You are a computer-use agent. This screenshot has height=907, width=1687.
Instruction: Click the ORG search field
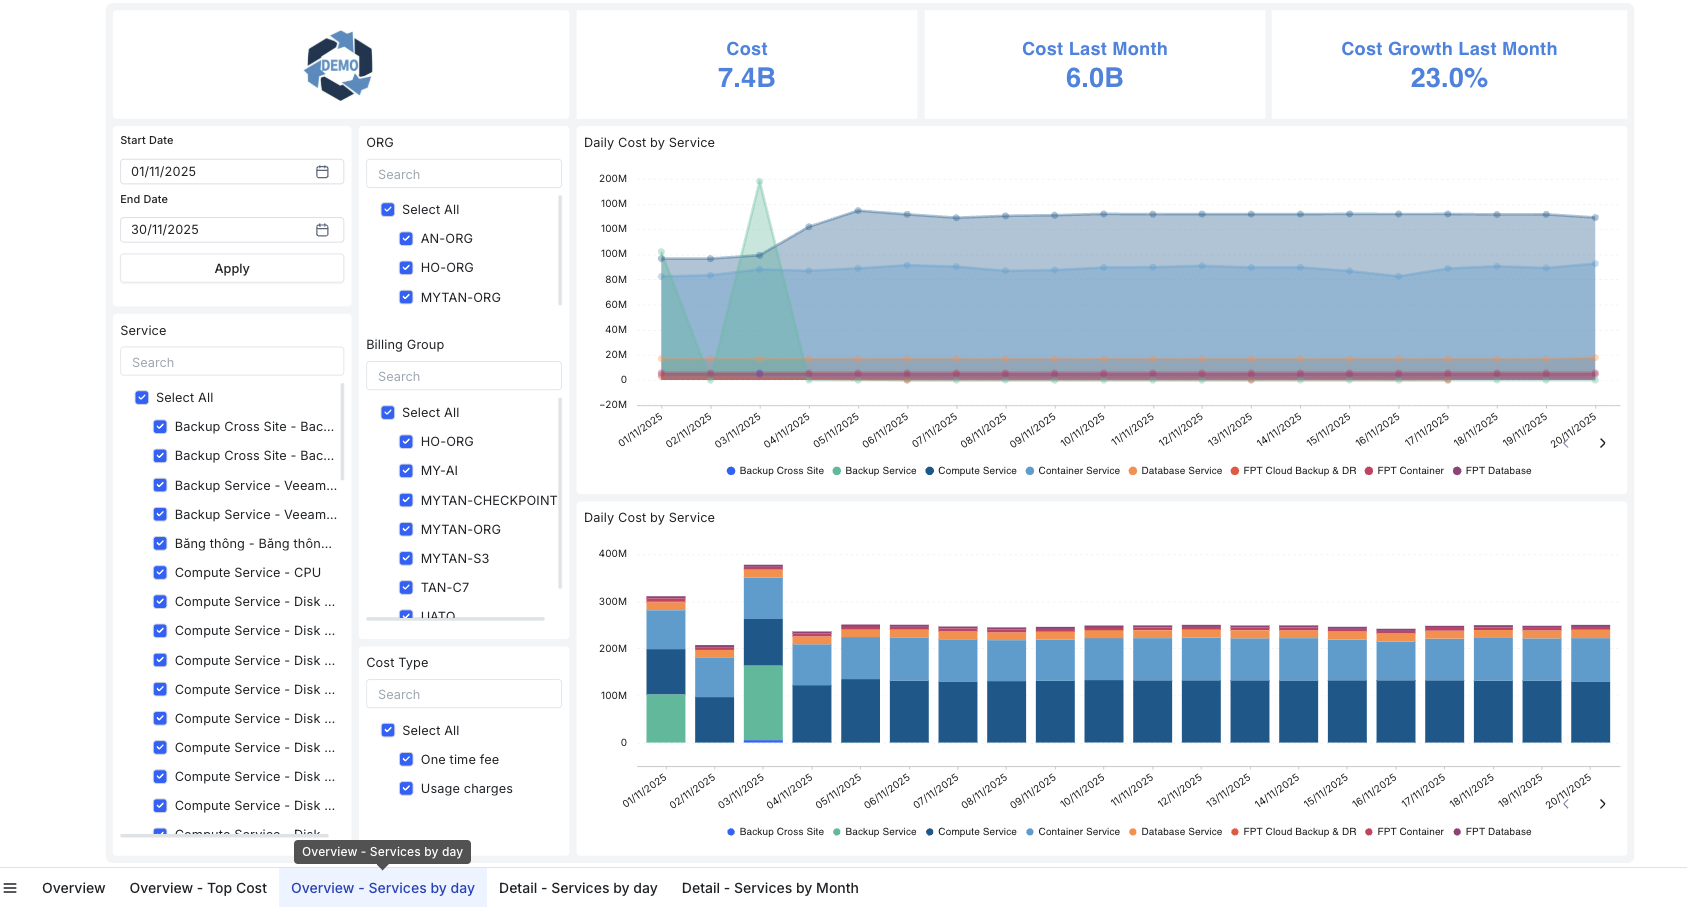point(463,173)
